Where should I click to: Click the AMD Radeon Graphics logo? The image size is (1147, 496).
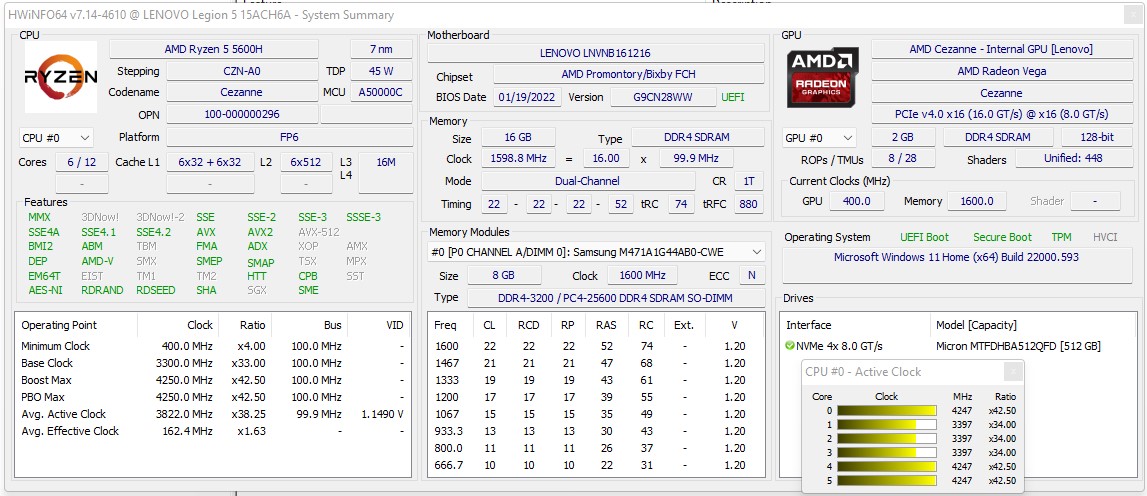click(x=823, y=77)
